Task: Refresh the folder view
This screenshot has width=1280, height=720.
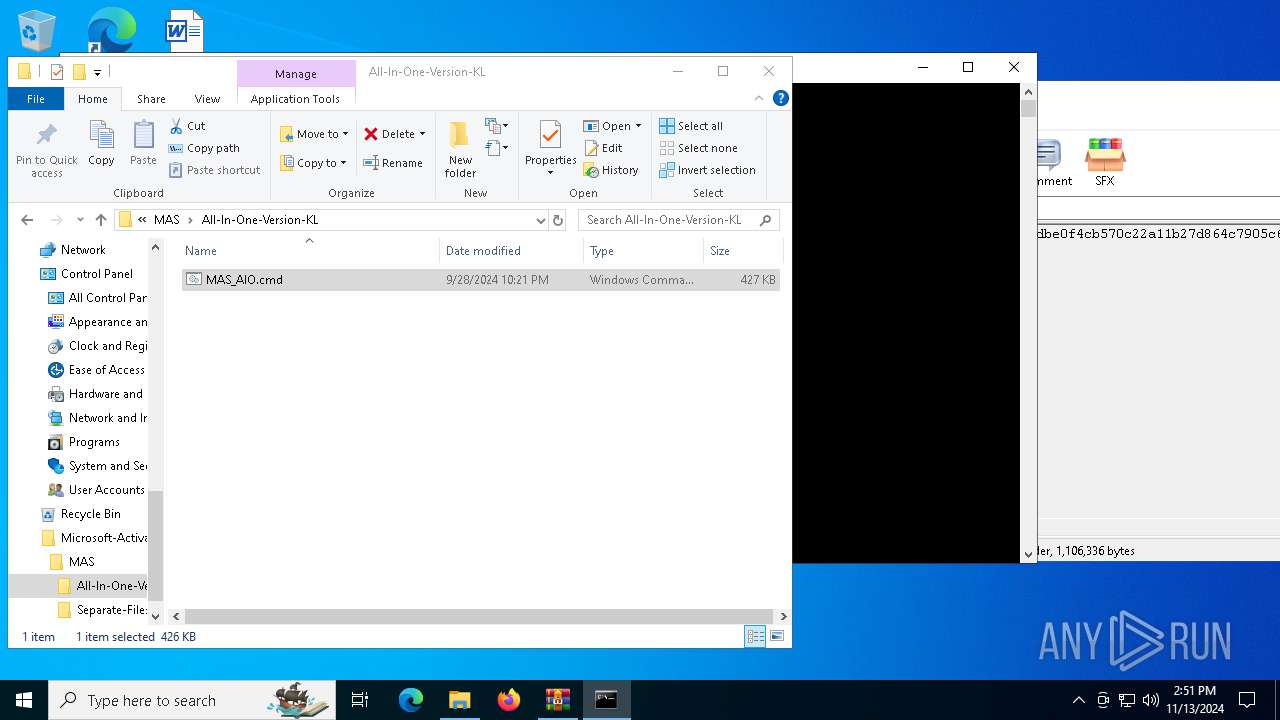Action: click(558, 220)
